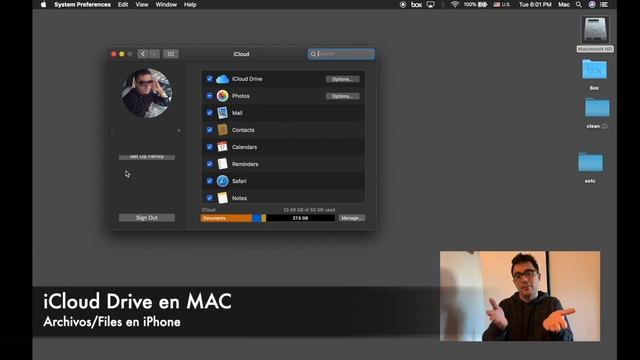Viewport: 640px width, 360px height.
Task: Open the AirPlay display menu icon
Action: coord(431,4)
